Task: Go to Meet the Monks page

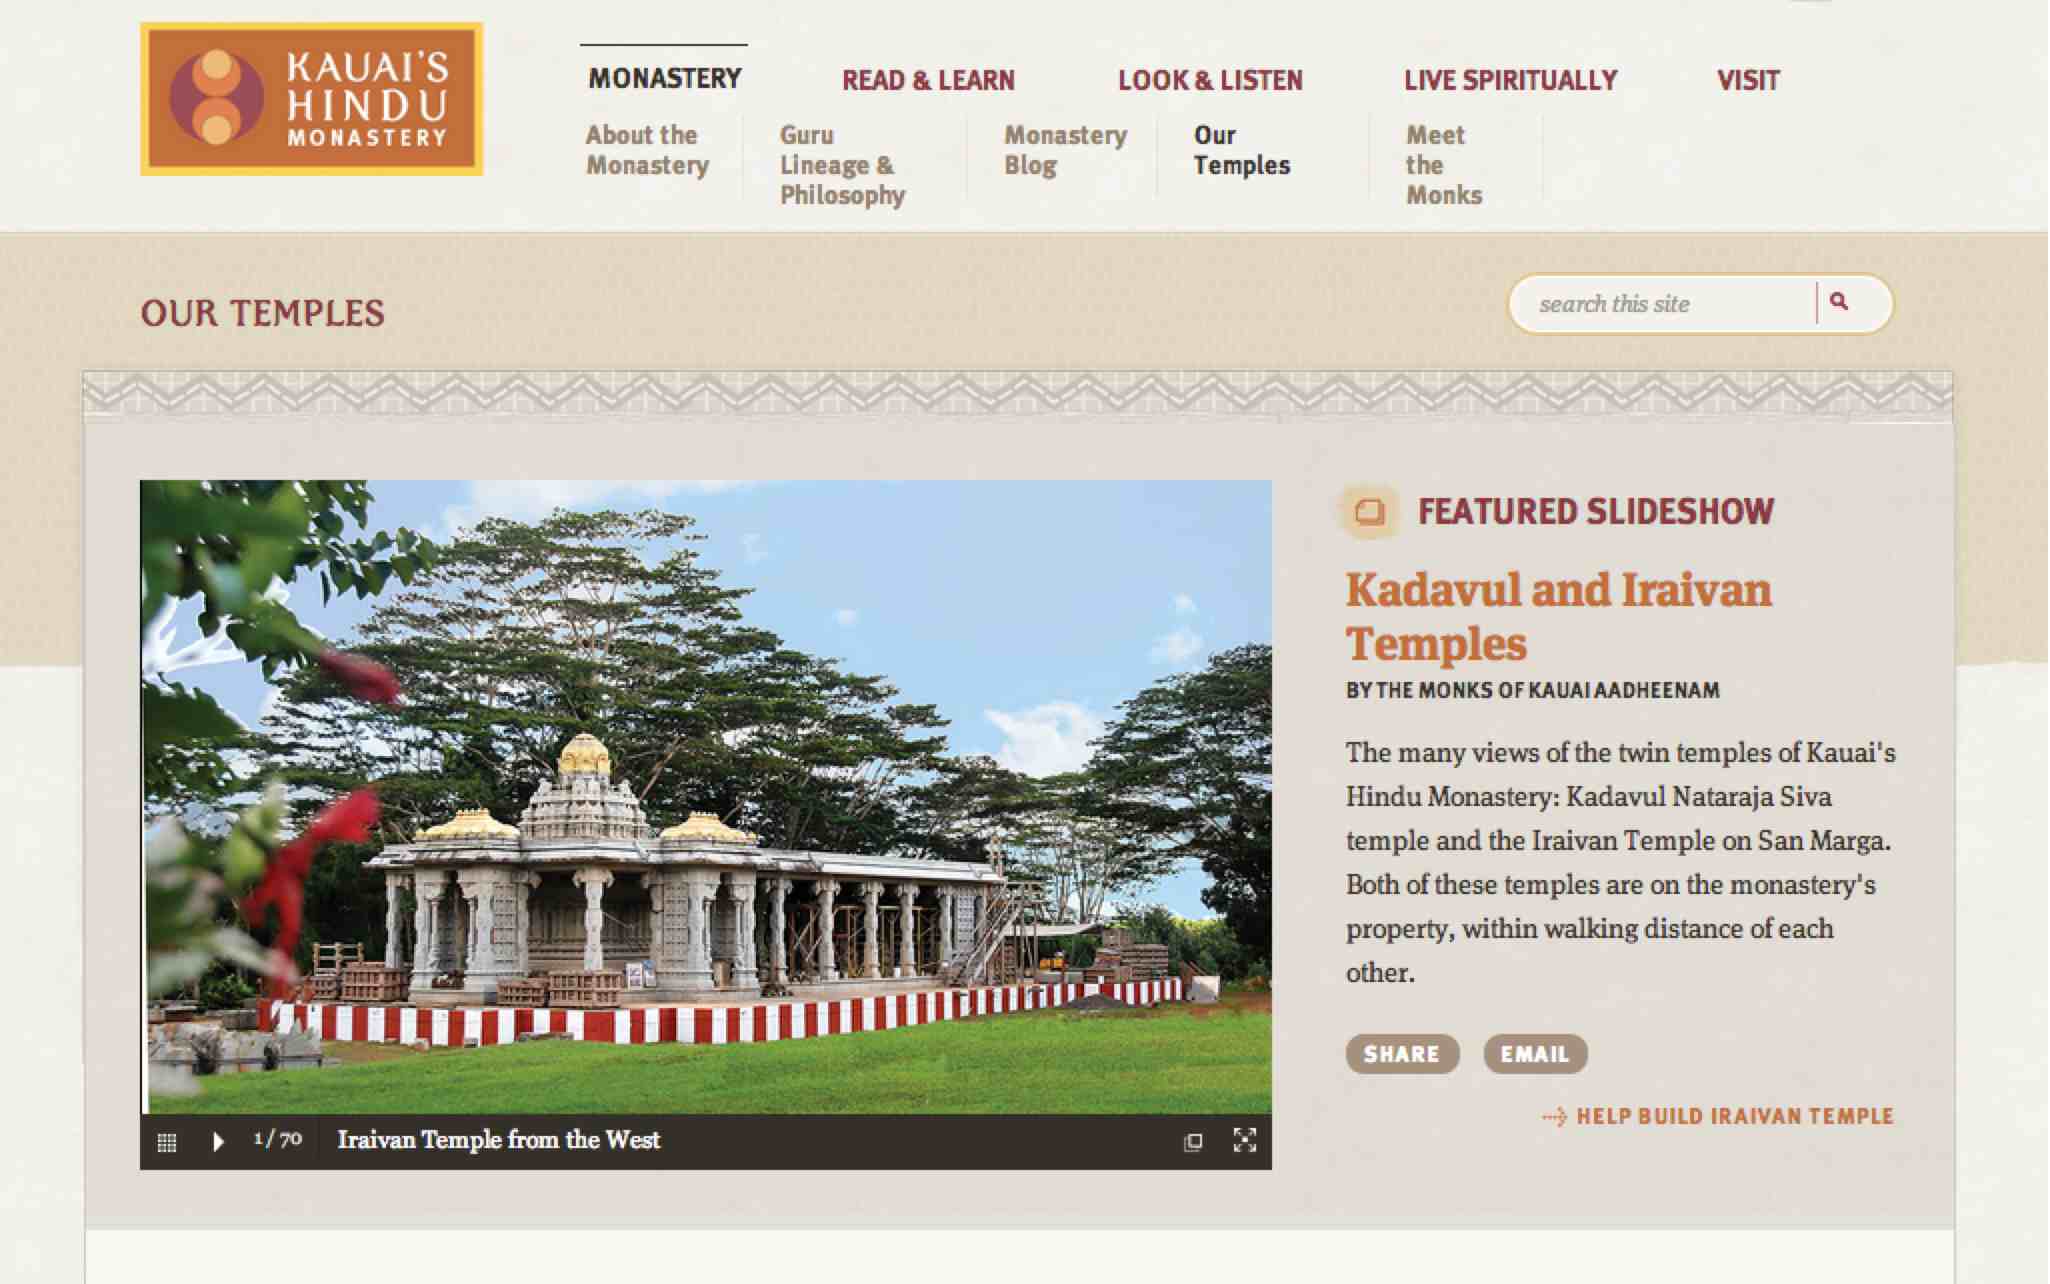Action: 1442,165
